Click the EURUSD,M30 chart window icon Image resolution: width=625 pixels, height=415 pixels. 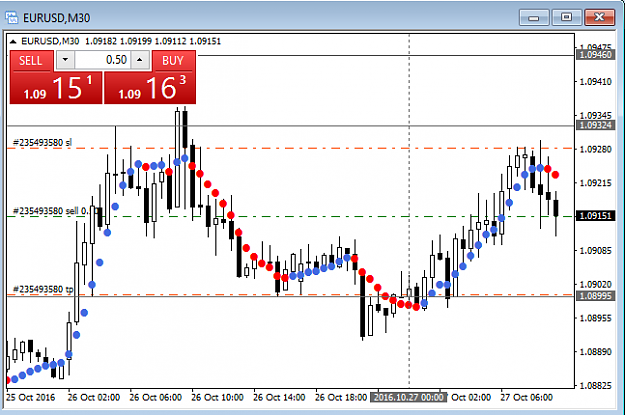(12, 18)
